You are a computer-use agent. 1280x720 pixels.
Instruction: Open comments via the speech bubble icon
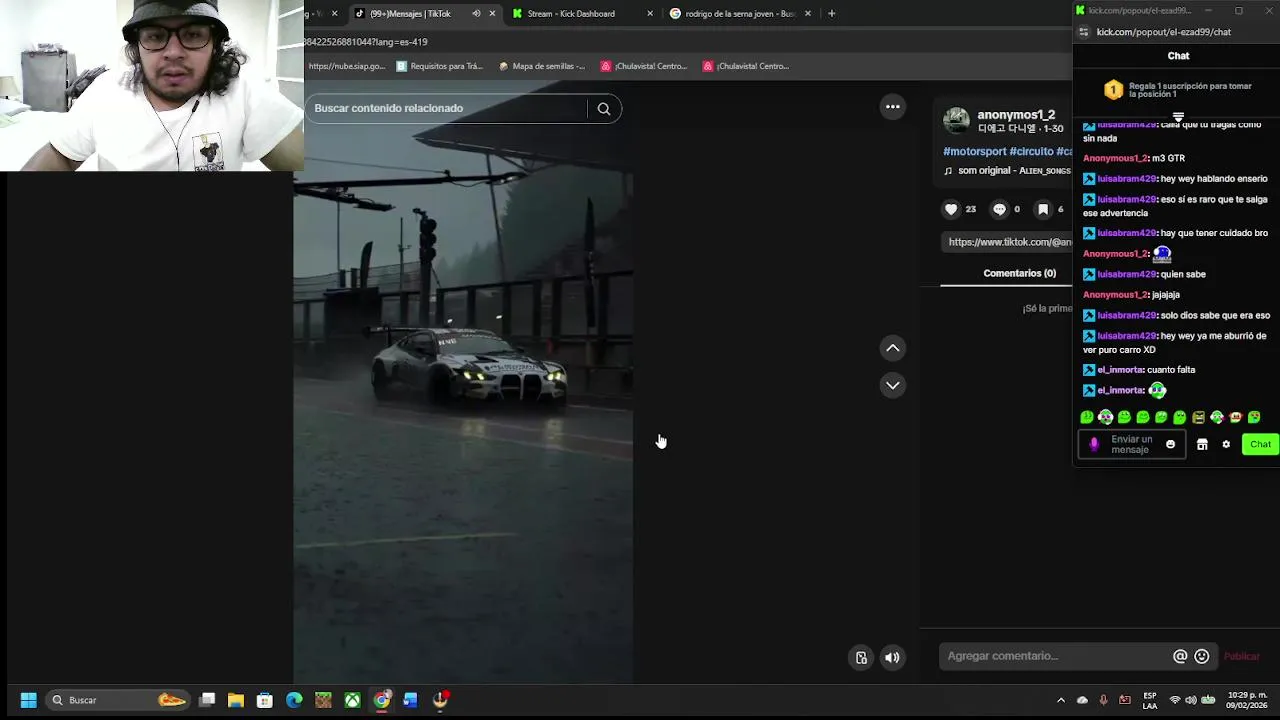pos(999,209)
